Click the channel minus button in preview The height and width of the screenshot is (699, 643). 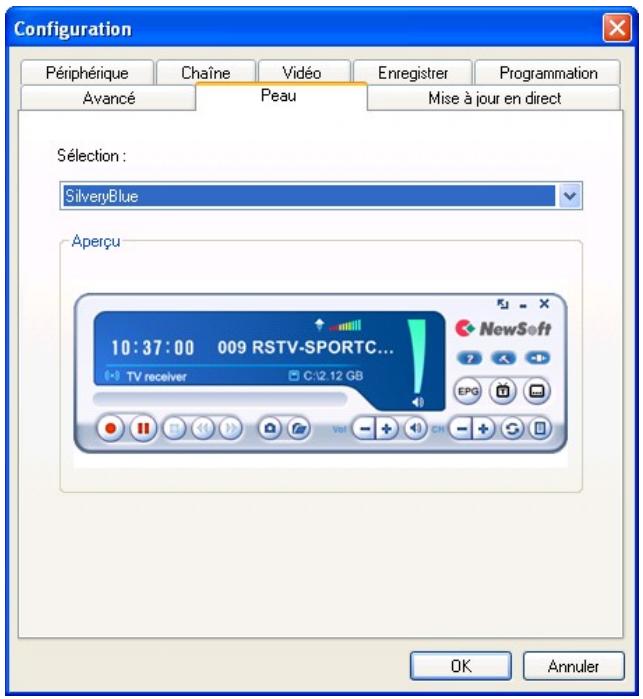point(462,429)
